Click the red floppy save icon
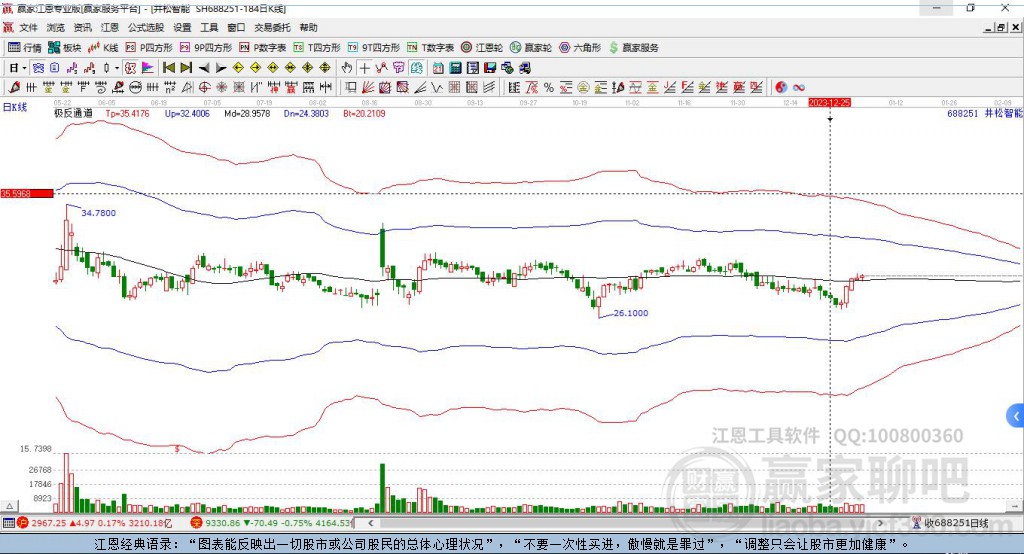The image size is (1024, 554). click(490, 68)
